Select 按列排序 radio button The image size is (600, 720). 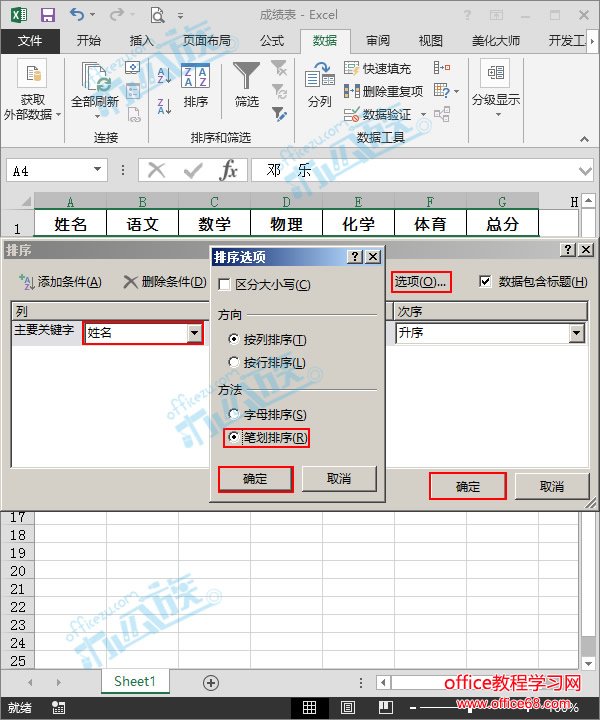(x=234, y=339)
